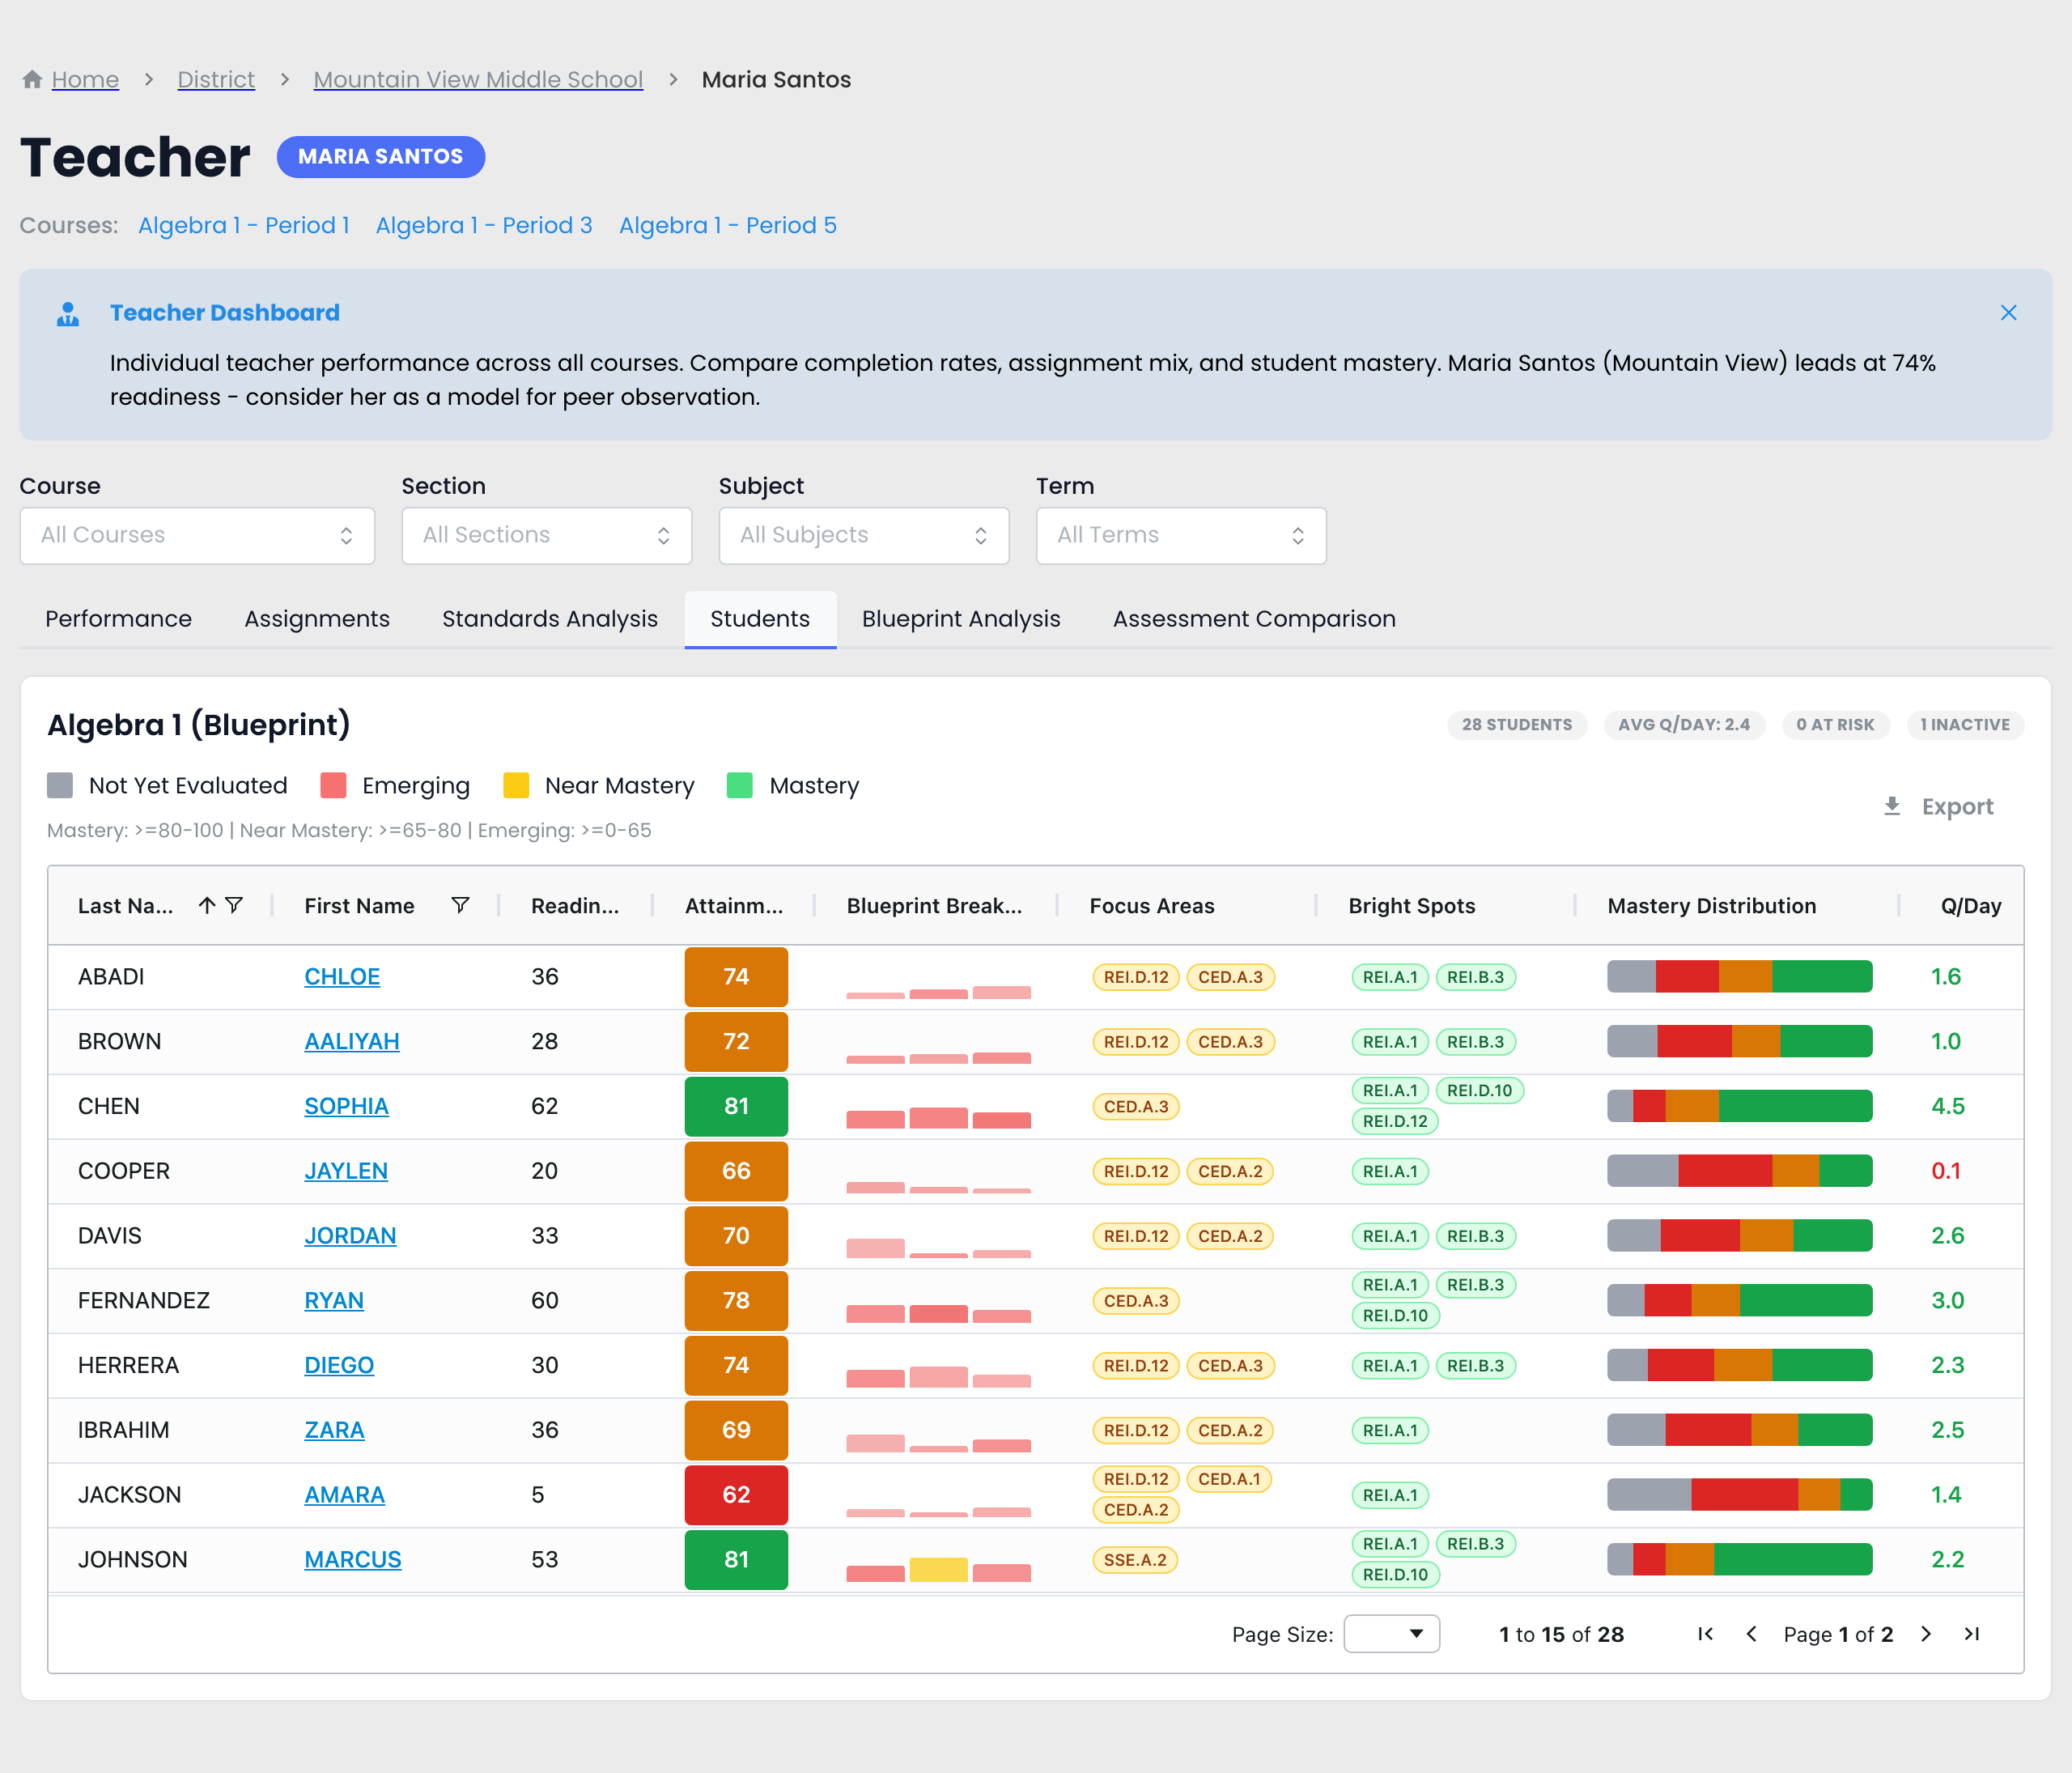Go to first page icon

point(1706,1634)
